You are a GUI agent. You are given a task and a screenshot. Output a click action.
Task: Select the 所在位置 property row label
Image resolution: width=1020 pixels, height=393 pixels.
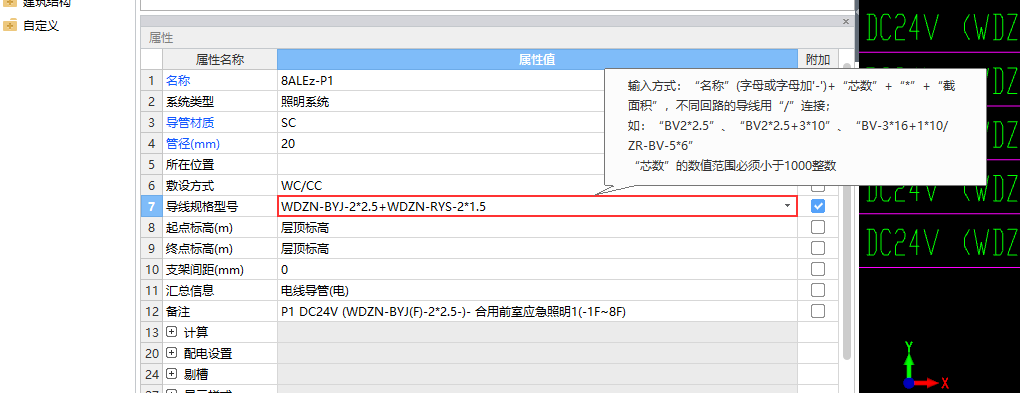pyautogui.click(x=189, y=164)
